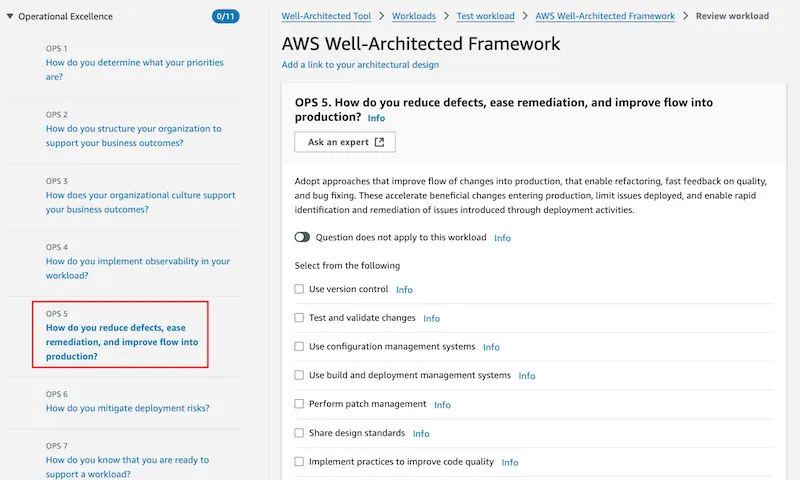Open OPS 6 mitigate deployment risks question
Viewport: 800px width, 480px height.
coord(128,408)
